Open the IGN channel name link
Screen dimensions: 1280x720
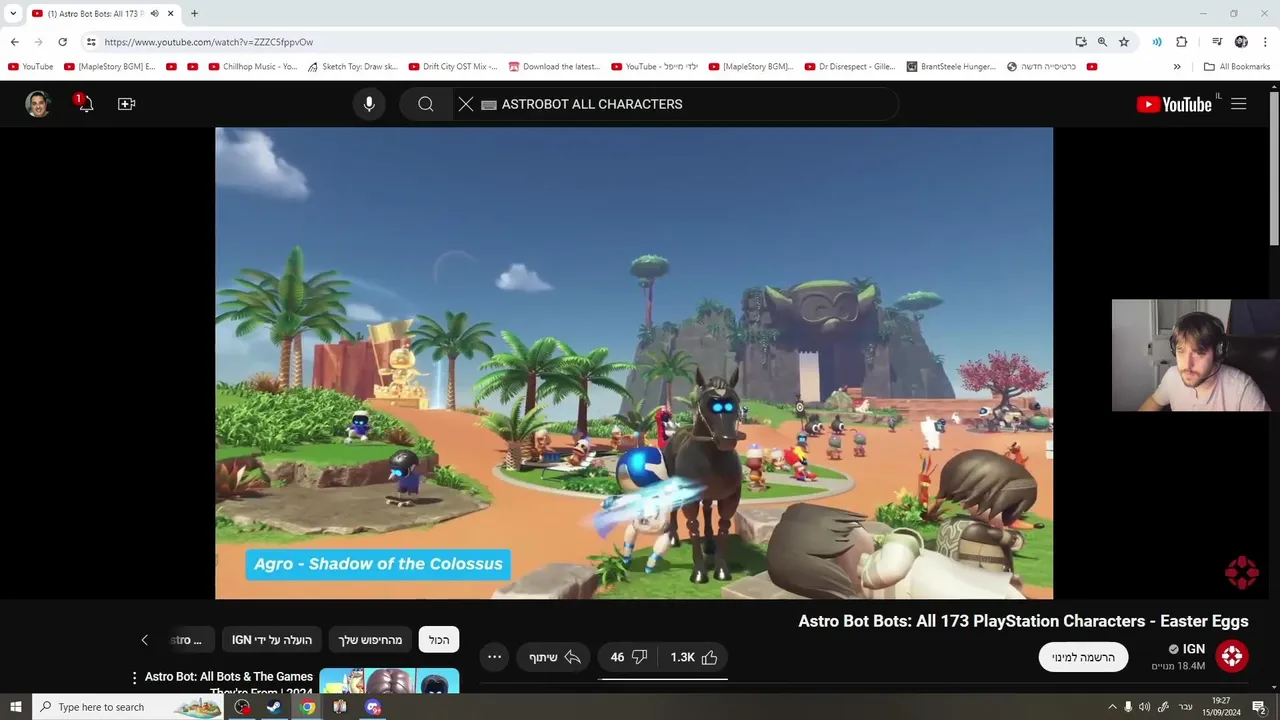pos(1194,649)
